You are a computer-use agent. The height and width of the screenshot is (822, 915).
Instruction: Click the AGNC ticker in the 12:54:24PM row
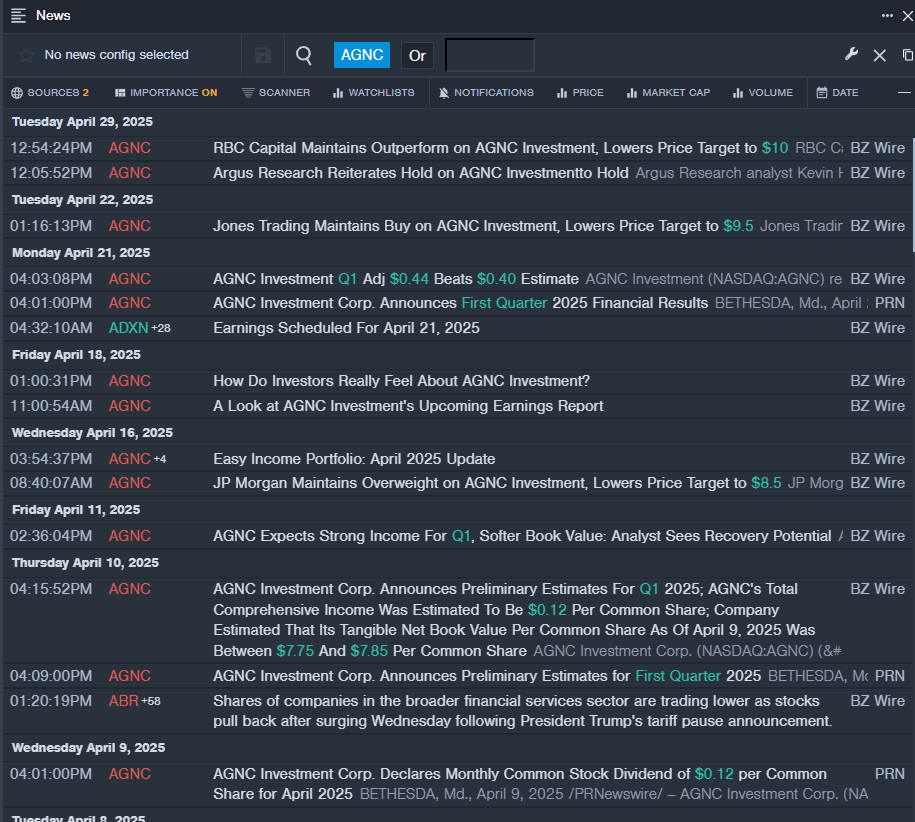coord(130,148)
